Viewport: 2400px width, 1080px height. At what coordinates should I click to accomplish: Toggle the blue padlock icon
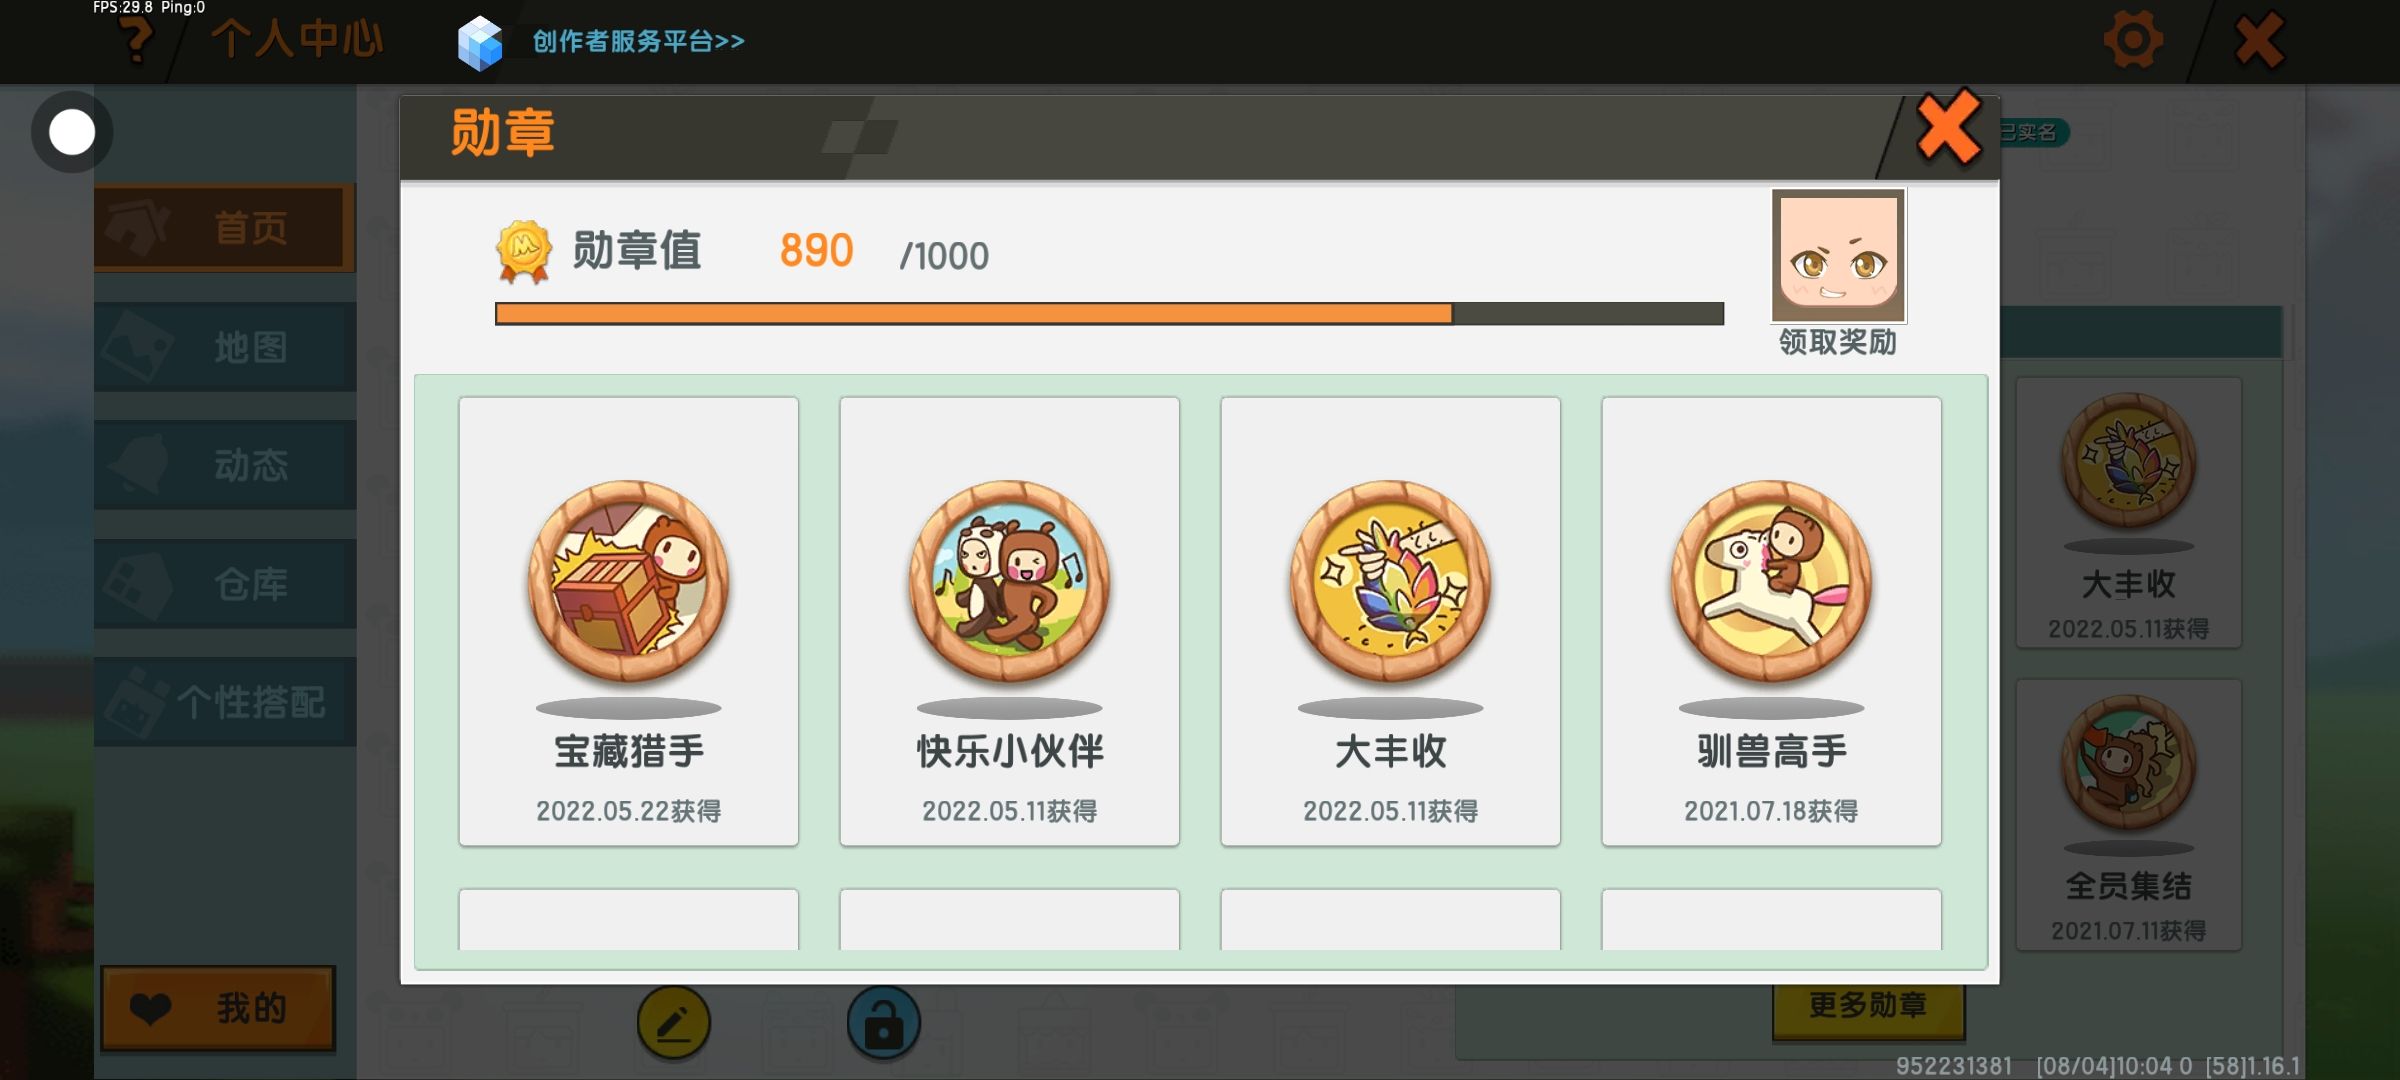pyautogui.click(x=883, y=1022)
